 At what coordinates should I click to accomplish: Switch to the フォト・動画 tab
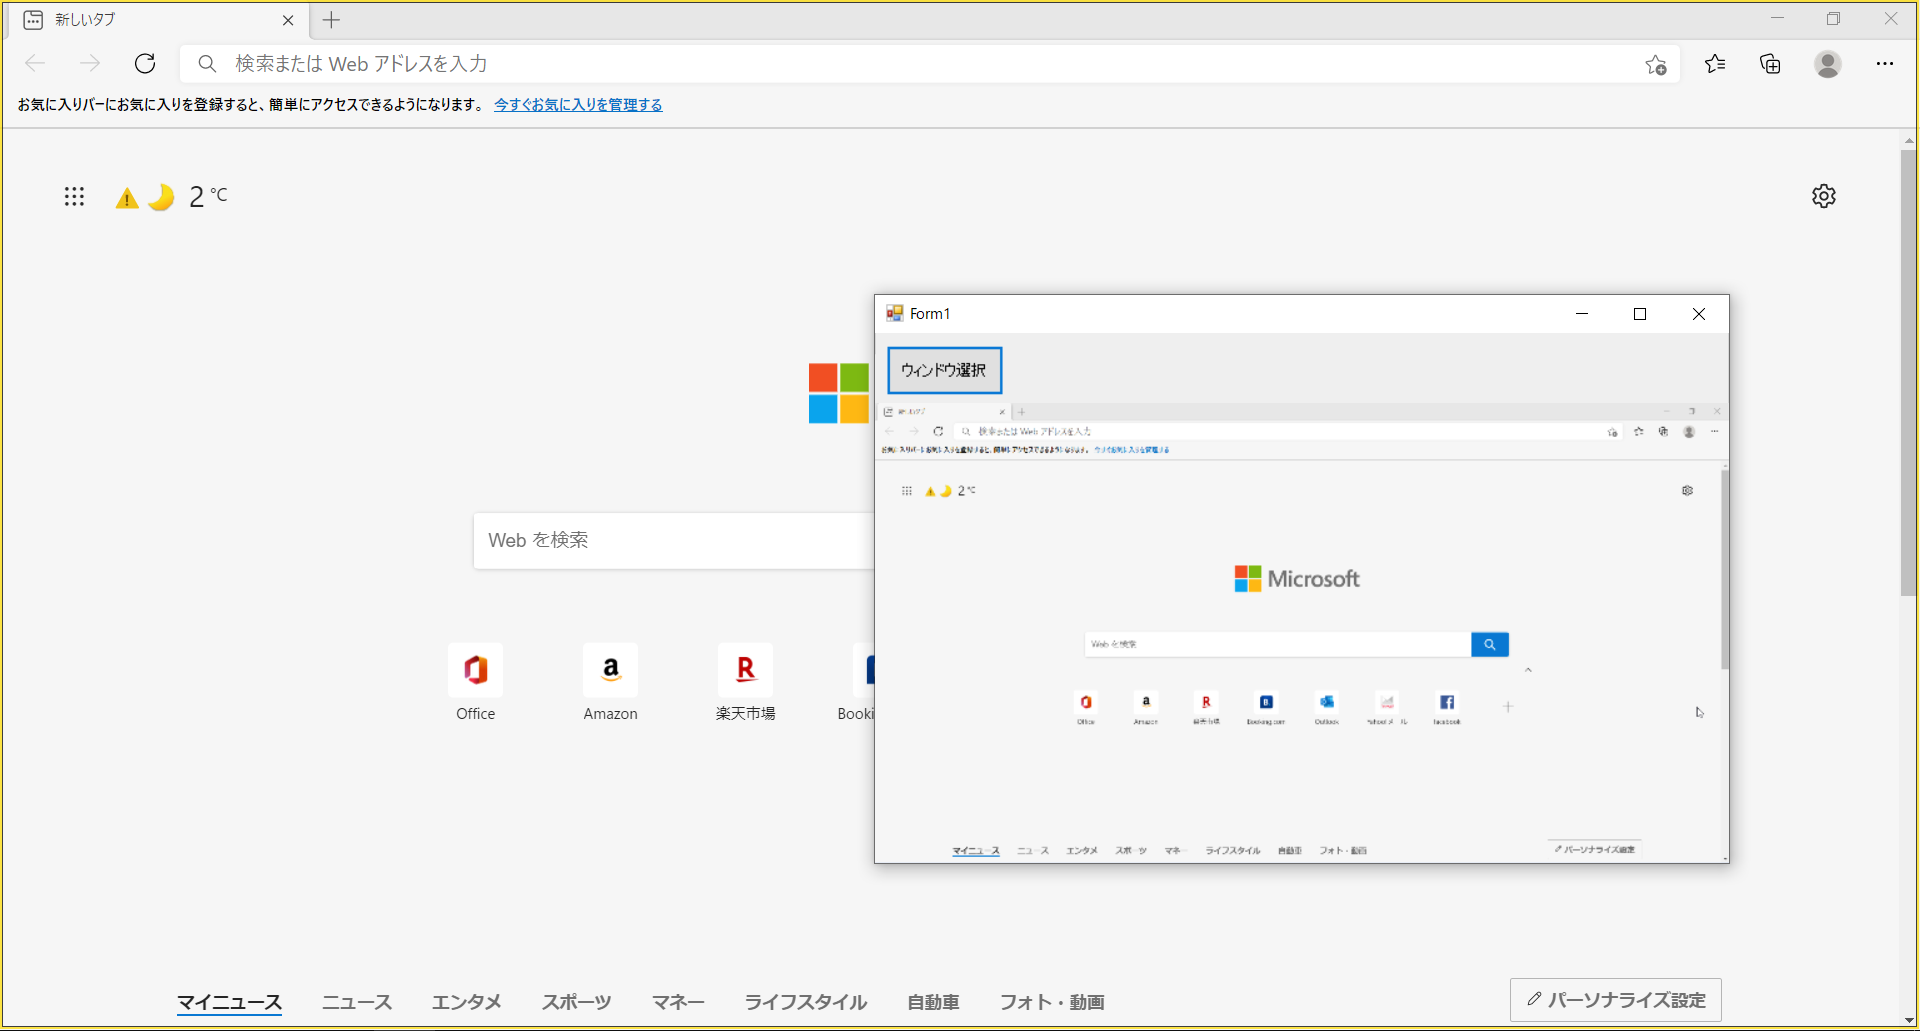coord(1053,1002)
